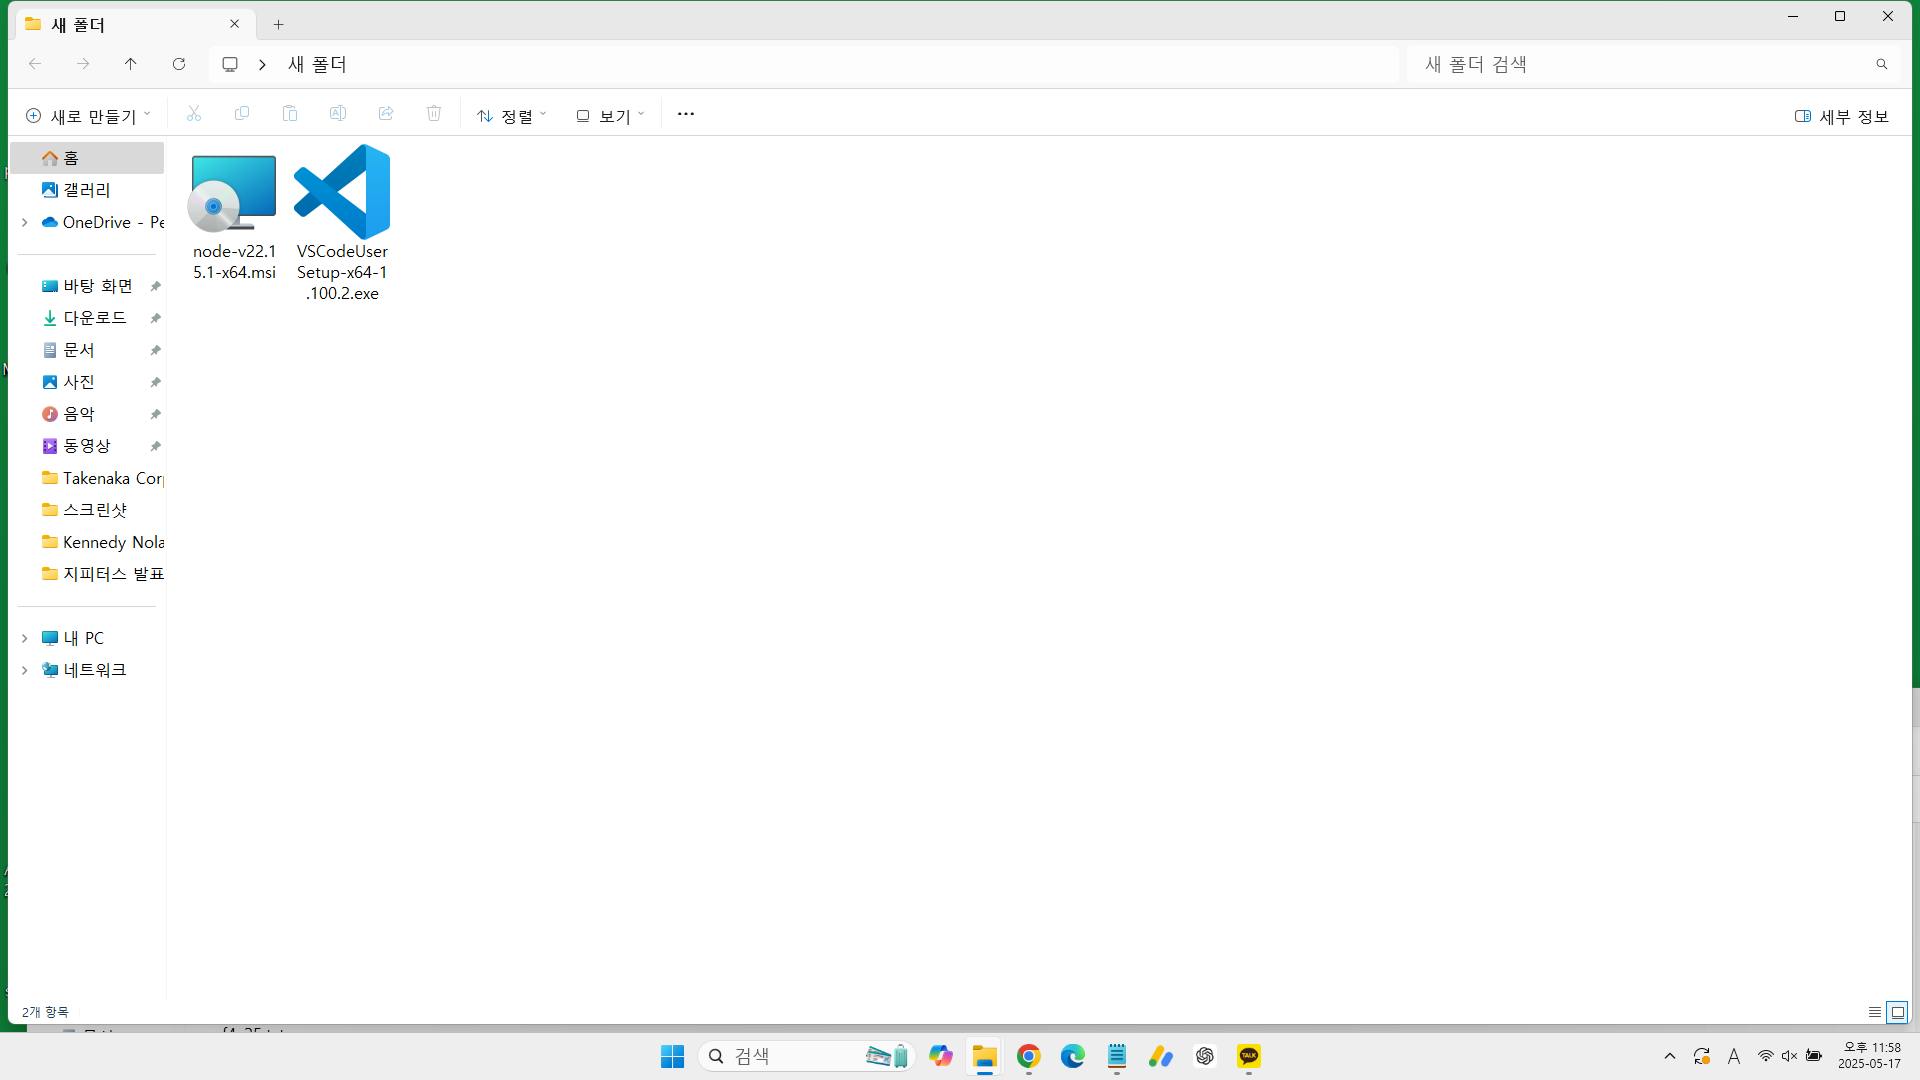The height and width of the screenshot is (1080, 1920).
Task: Expand the 내 PC tree node
Action: [x=25, y=638]
